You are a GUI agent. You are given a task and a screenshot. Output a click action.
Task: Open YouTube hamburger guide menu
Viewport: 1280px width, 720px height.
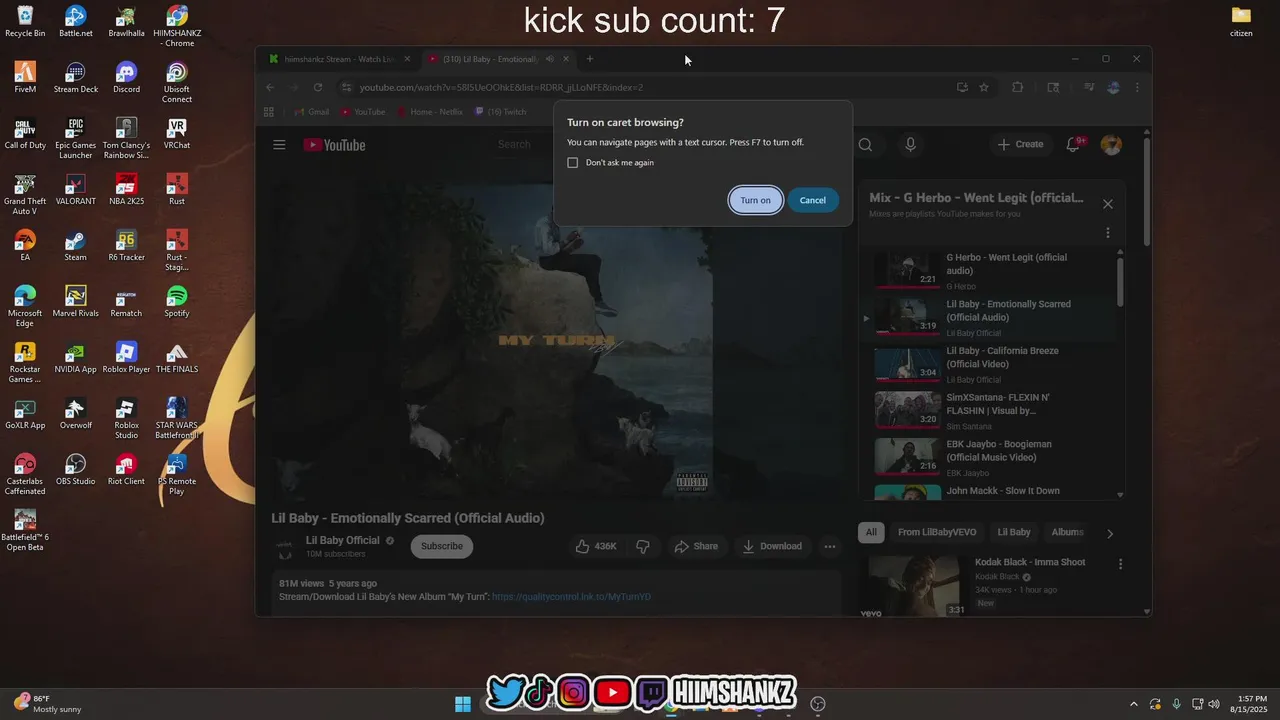pyautogui.click(x=279, y=145)
